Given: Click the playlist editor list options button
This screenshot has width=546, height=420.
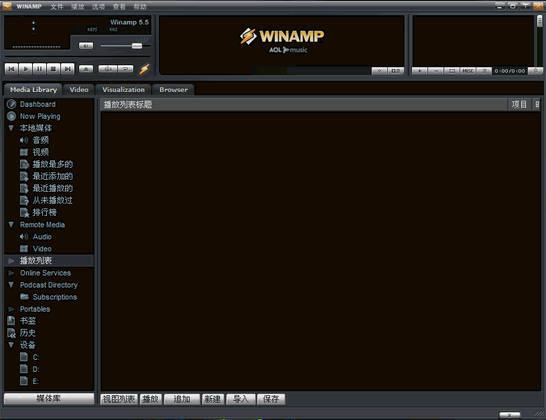Looking at the screenshot, I should click(484, 71).
